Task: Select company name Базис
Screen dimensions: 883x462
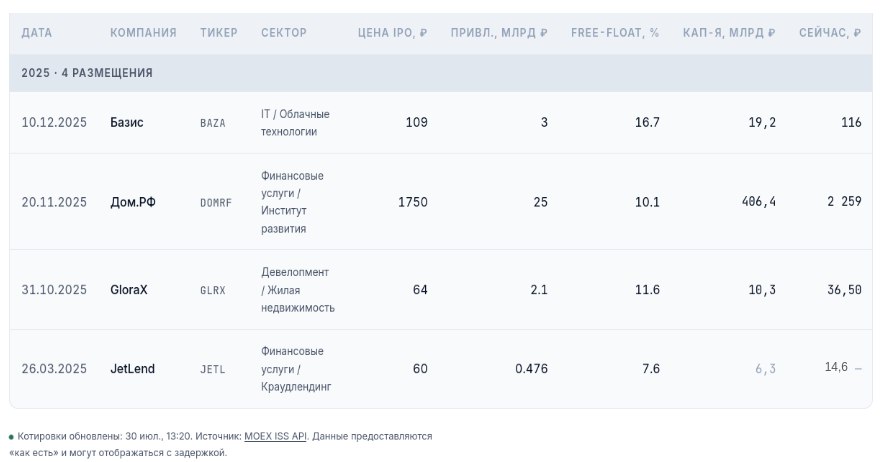Action: tap(127, 122)
